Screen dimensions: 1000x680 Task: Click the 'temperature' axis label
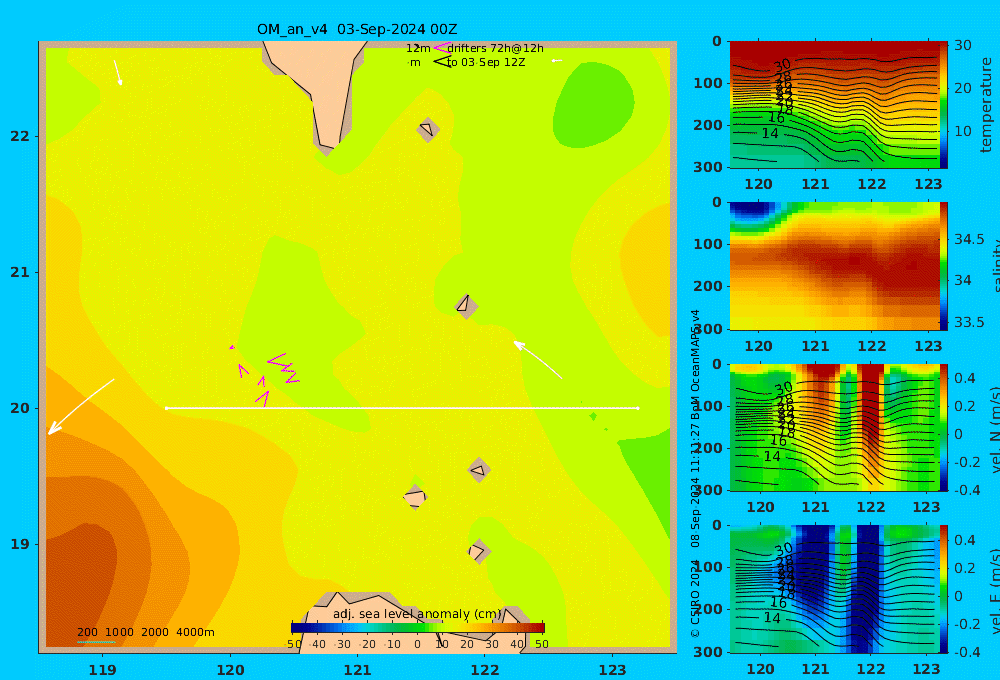(986, 105)
